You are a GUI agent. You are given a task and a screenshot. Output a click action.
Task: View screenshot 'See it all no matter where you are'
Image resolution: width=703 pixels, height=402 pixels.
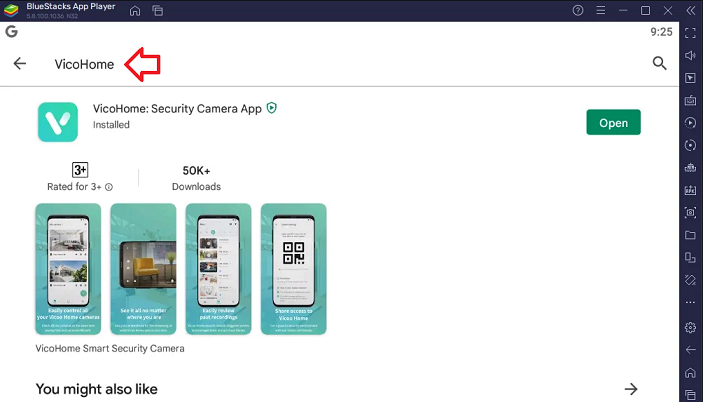point(143,269)
